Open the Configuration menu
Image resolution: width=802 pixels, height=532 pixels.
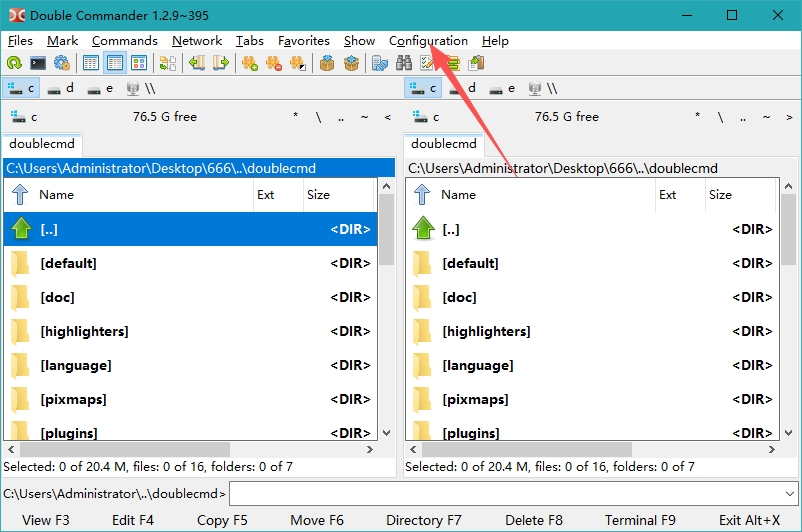point(428,41)
